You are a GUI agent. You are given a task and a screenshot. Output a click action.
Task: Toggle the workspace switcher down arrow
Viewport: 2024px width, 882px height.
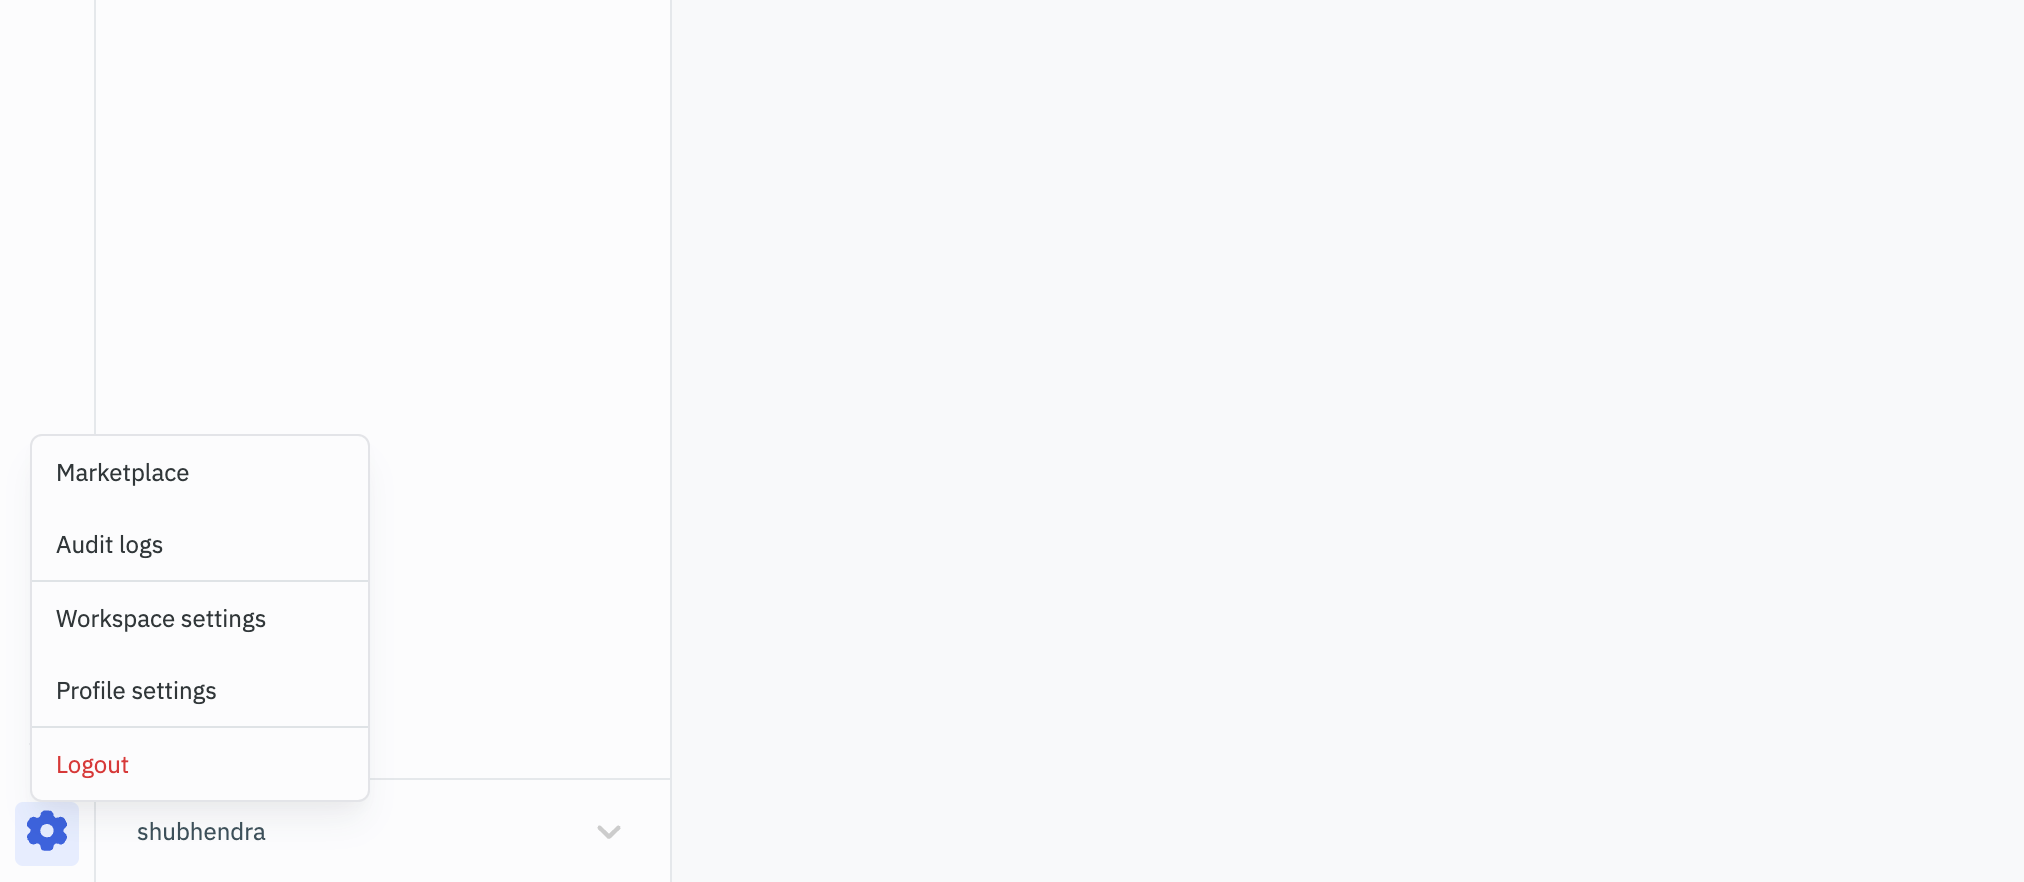point(608,832)
